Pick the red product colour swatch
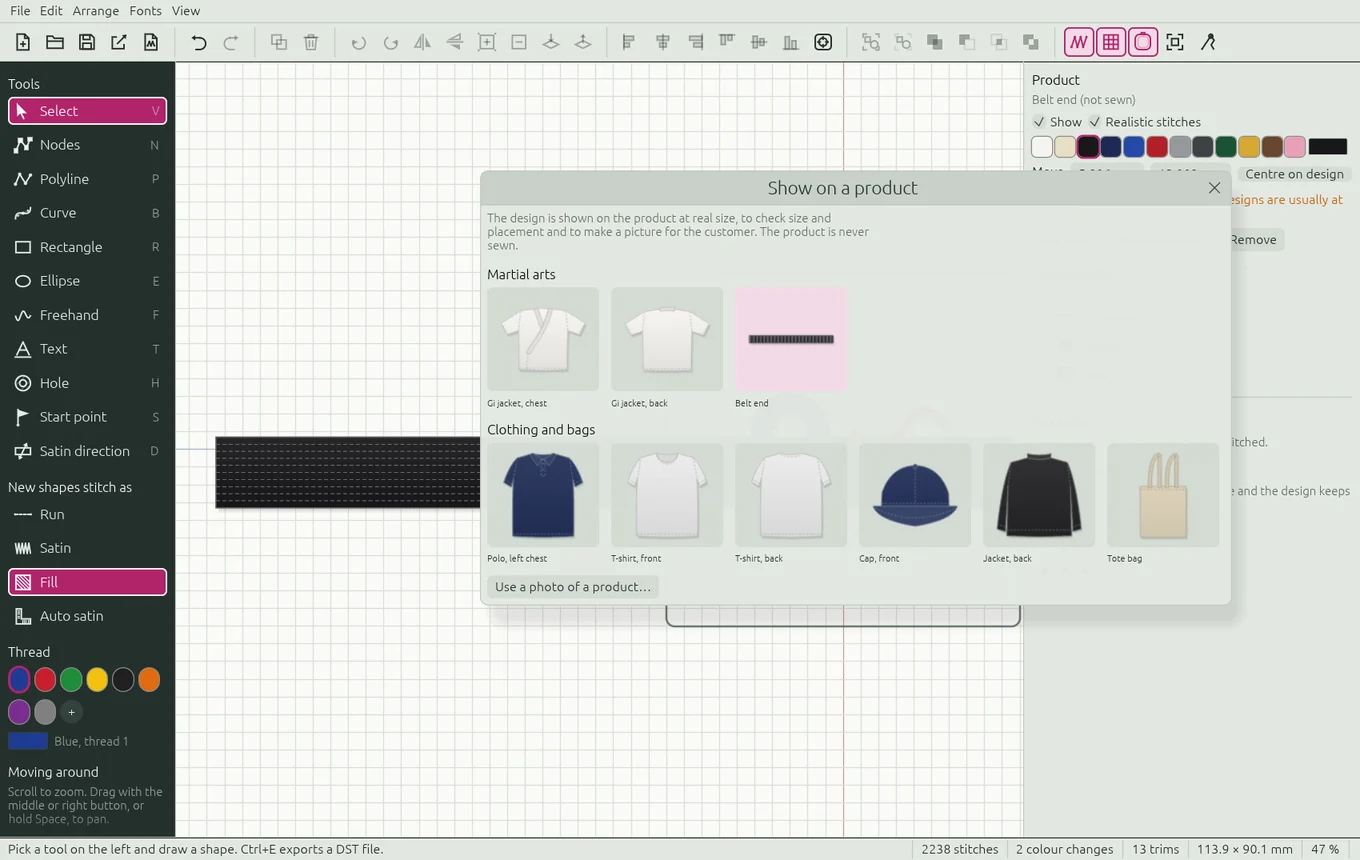Viewport: 1360px width, 860px height. (1157, 147)
